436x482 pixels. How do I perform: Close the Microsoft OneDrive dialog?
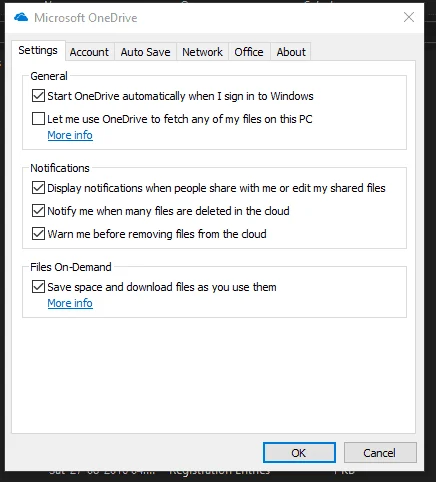409,17
